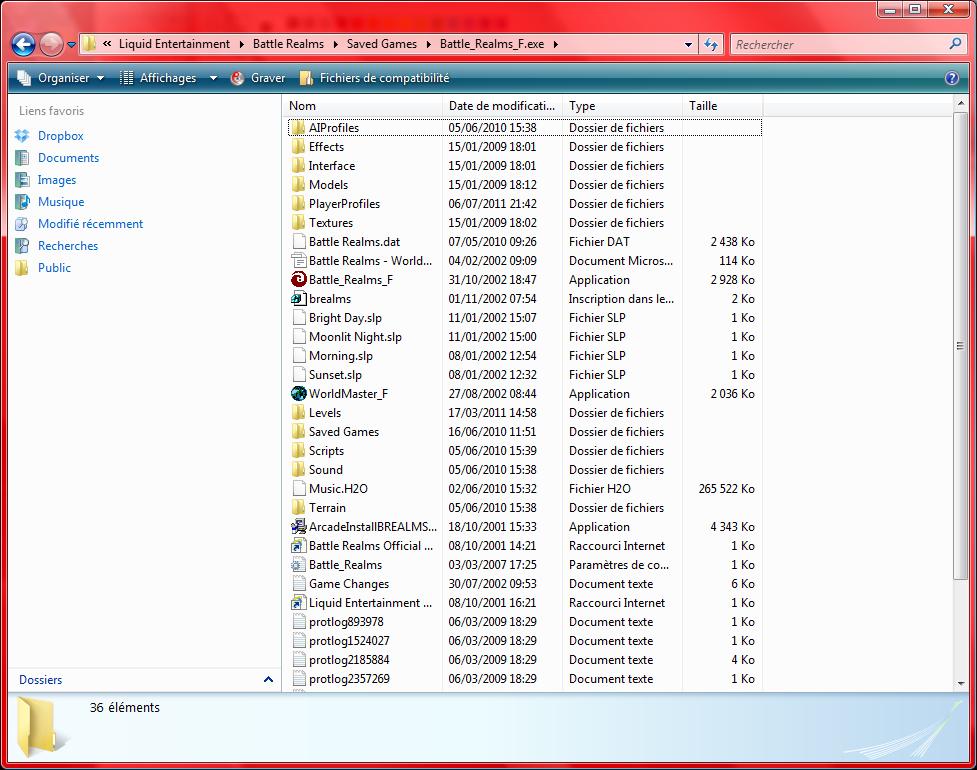Click the Graver toolbar button

point(258,78)
